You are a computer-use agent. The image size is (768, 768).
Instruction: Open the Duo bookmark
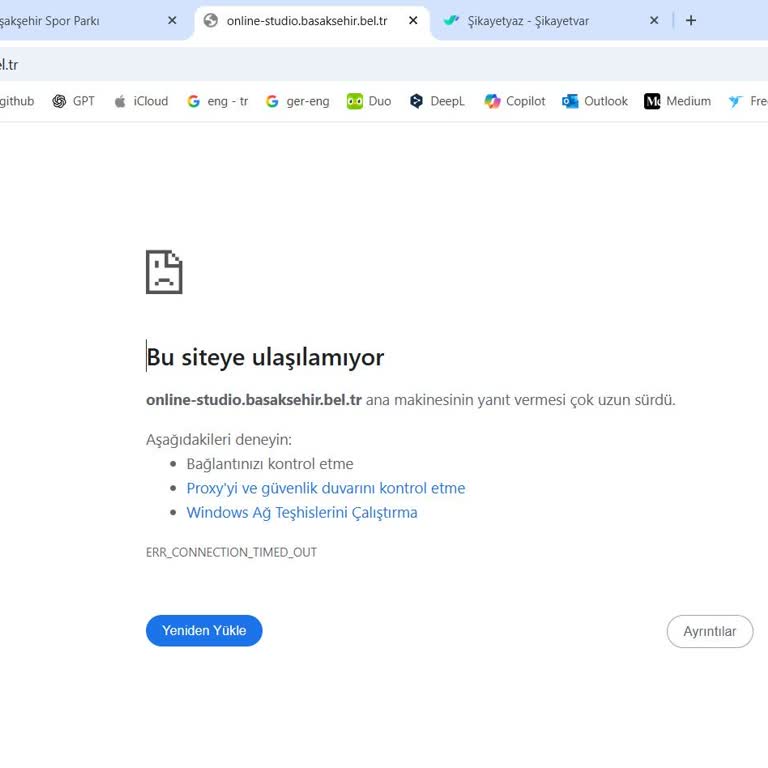[369, 101]
